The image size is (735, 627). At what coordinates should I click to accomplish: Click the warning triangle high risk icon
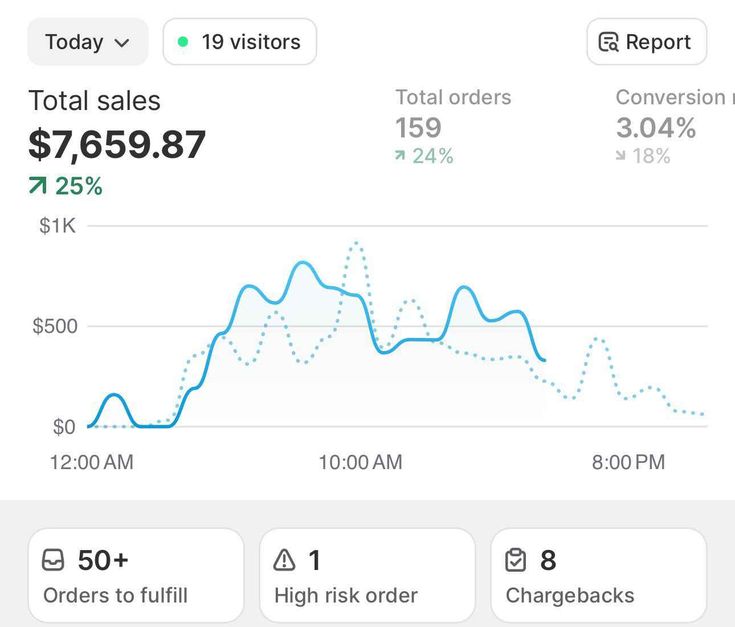[285, 560]
